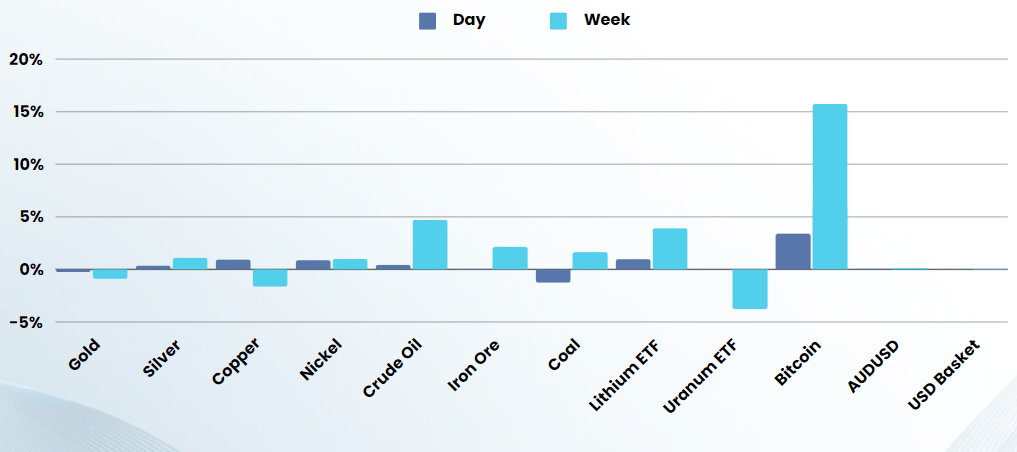This screenshot has width=1017, height=452.
Task: Click the Crude Oil weekly bar
Action: [430, 244]
